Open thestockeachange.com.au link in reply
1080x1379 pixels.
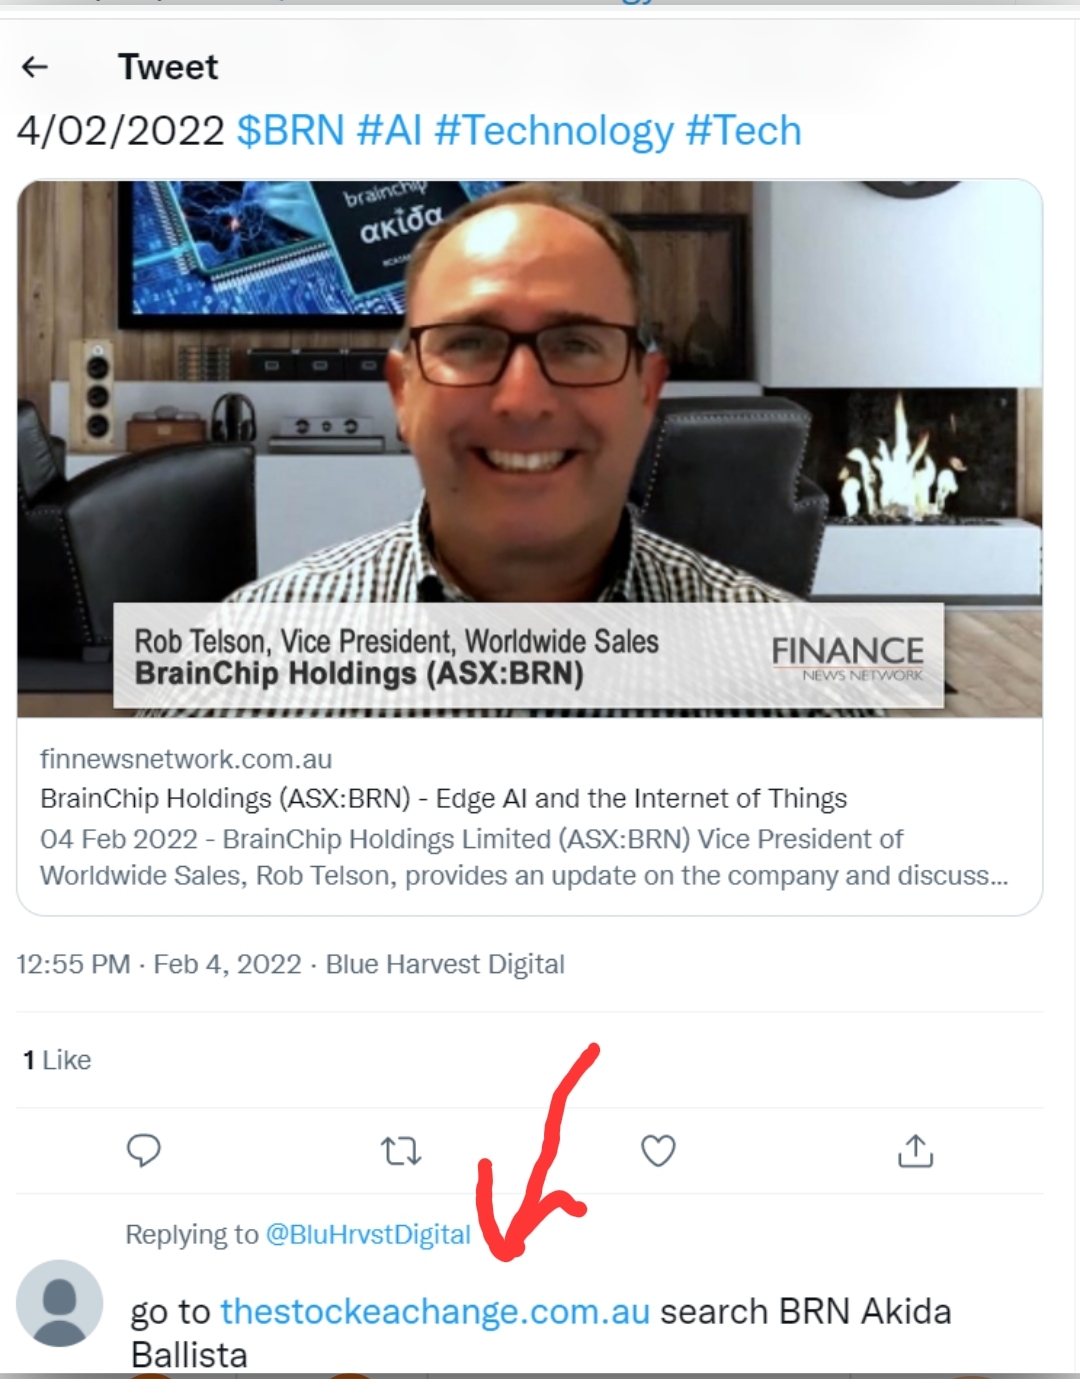click(435, 1311)
